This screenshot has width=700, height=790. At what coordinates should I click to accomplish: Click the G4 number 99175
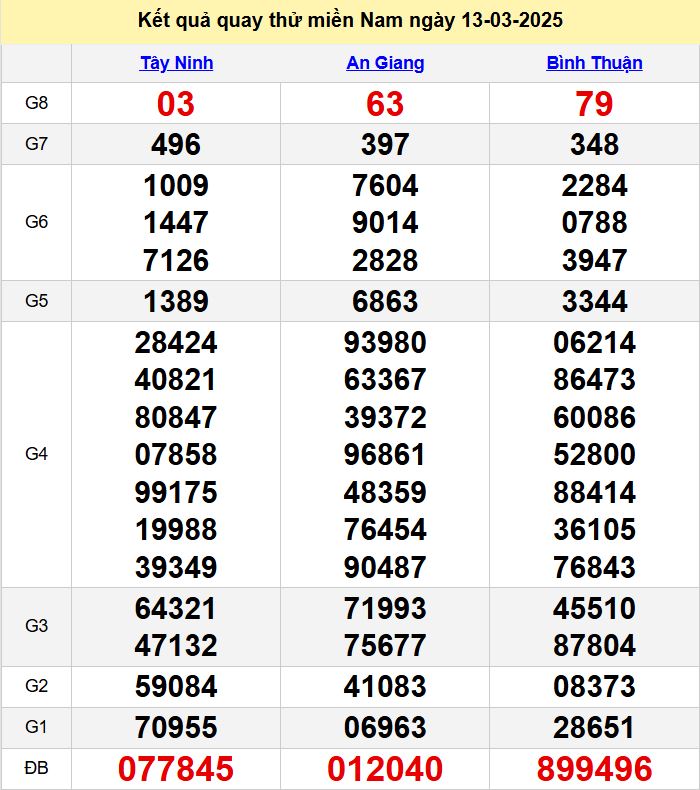(x=176, y=492)
